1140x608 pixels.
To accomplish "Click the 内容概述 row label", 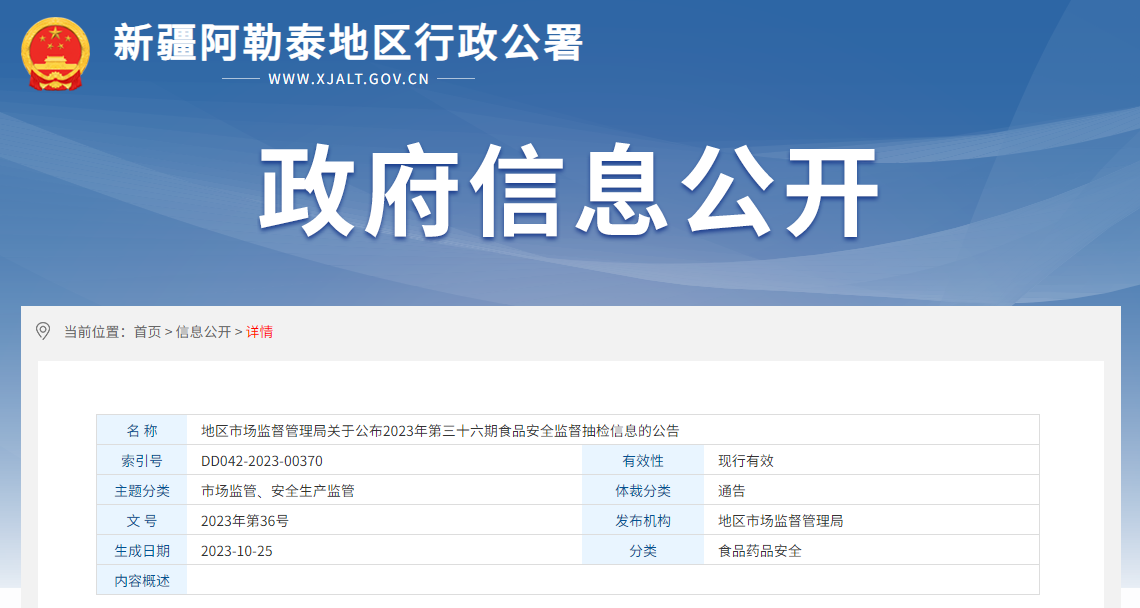I will 142,581.
